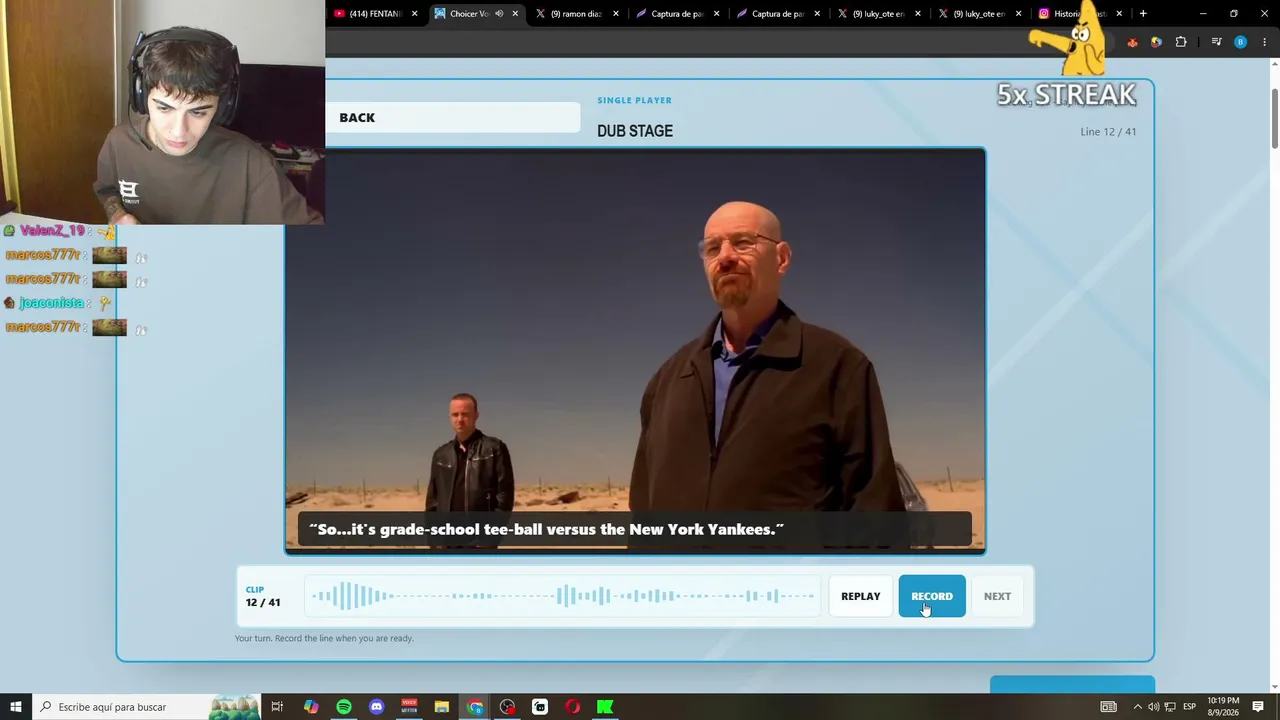Viewport: 1280px width, 720px height.
Task: Open a new browser tab
Action: (x=1143, y=14)
